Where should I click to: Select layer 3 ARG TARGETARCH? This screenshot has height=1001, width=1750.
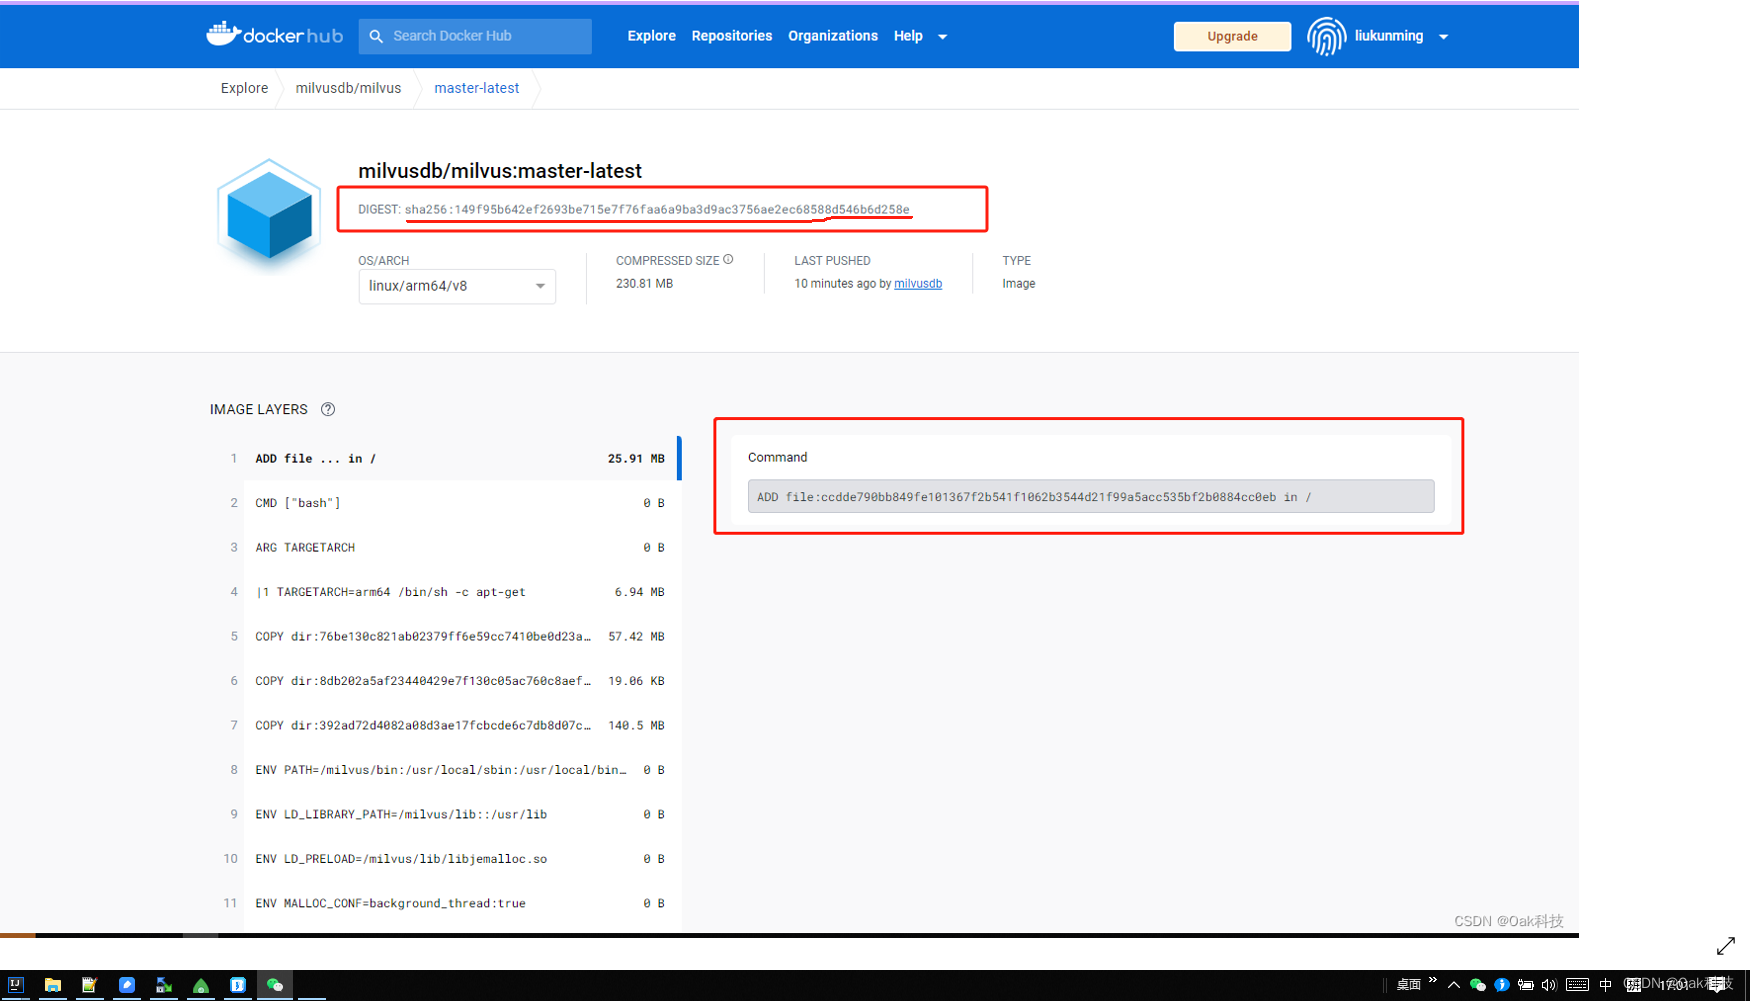click(x=445, y=548)
